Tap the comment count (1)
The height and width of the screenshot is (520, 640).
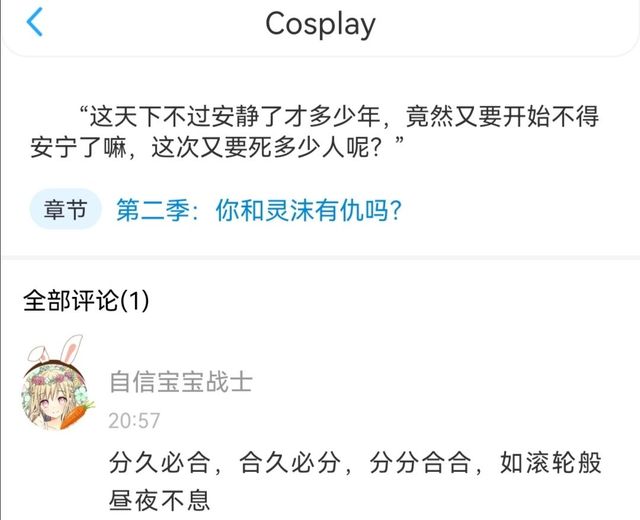coord(135,301)
